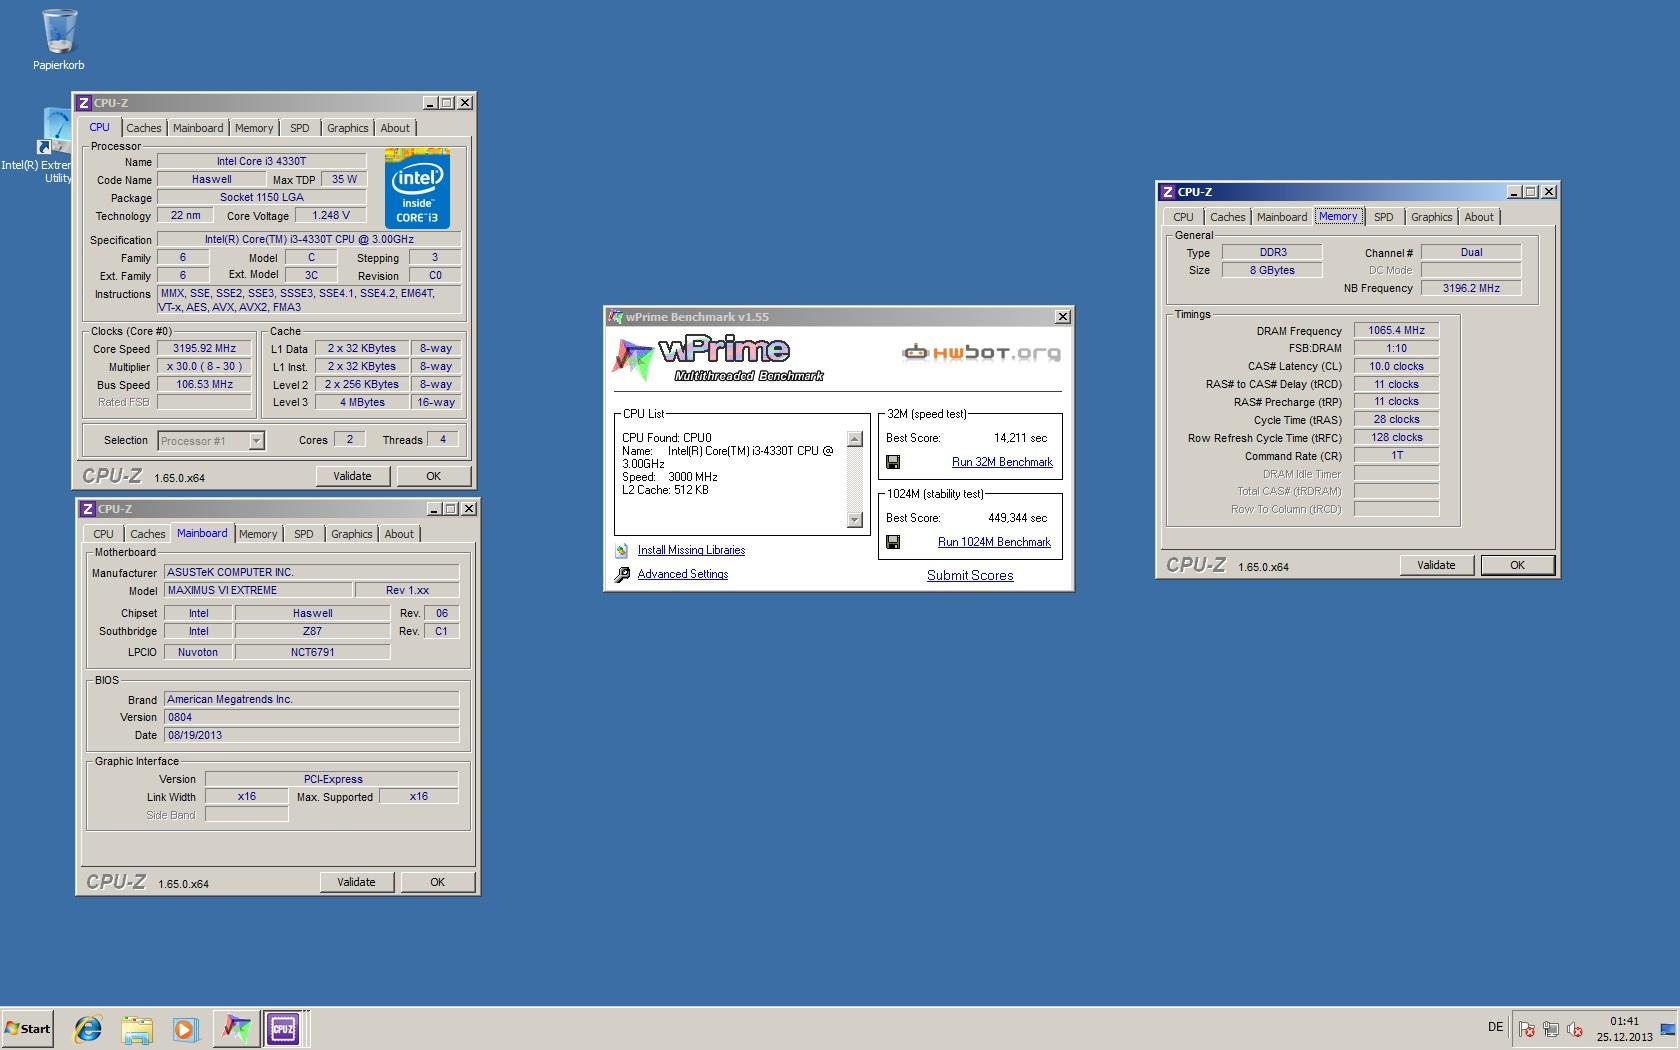This screenshot has width=1680, height=1050.
Task: Click the Core Speed value 3195.92 MHz
Action: coord(204,349)
